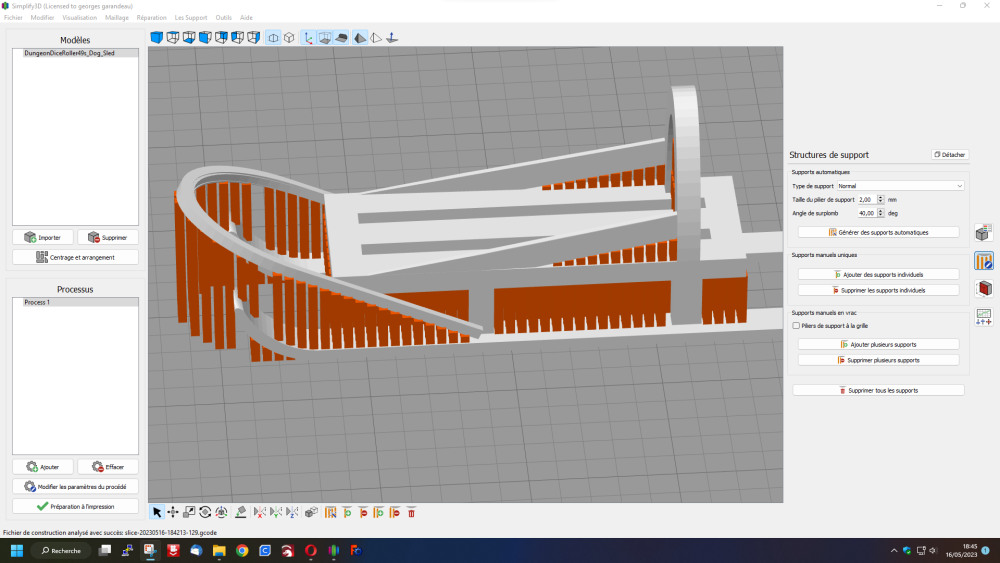Switch to the front view cube icon
The height and width of the screenshot is (563, 1000).
[x=205, y=38]
